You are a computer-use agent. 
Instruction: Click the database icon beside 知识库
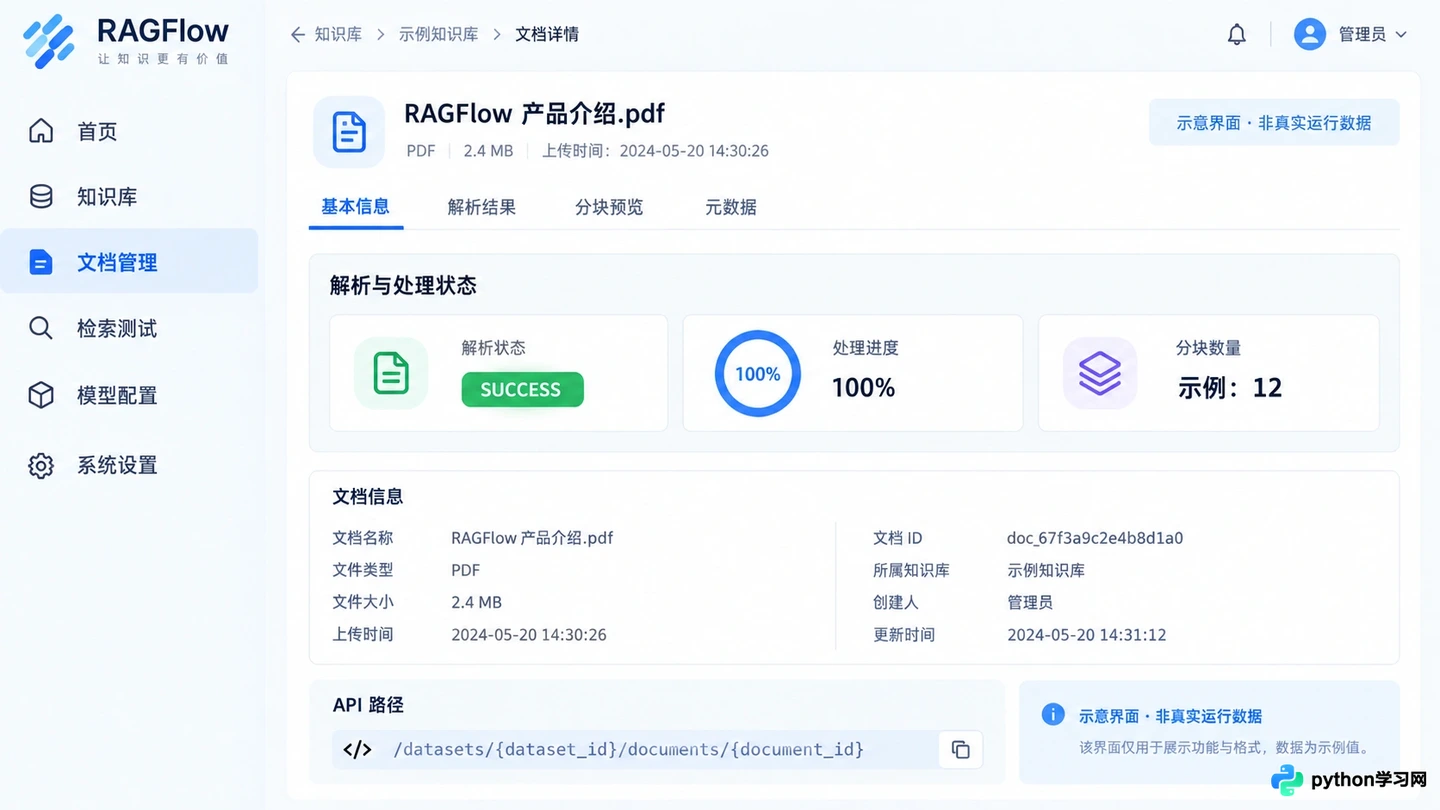(x=41, y=197)
